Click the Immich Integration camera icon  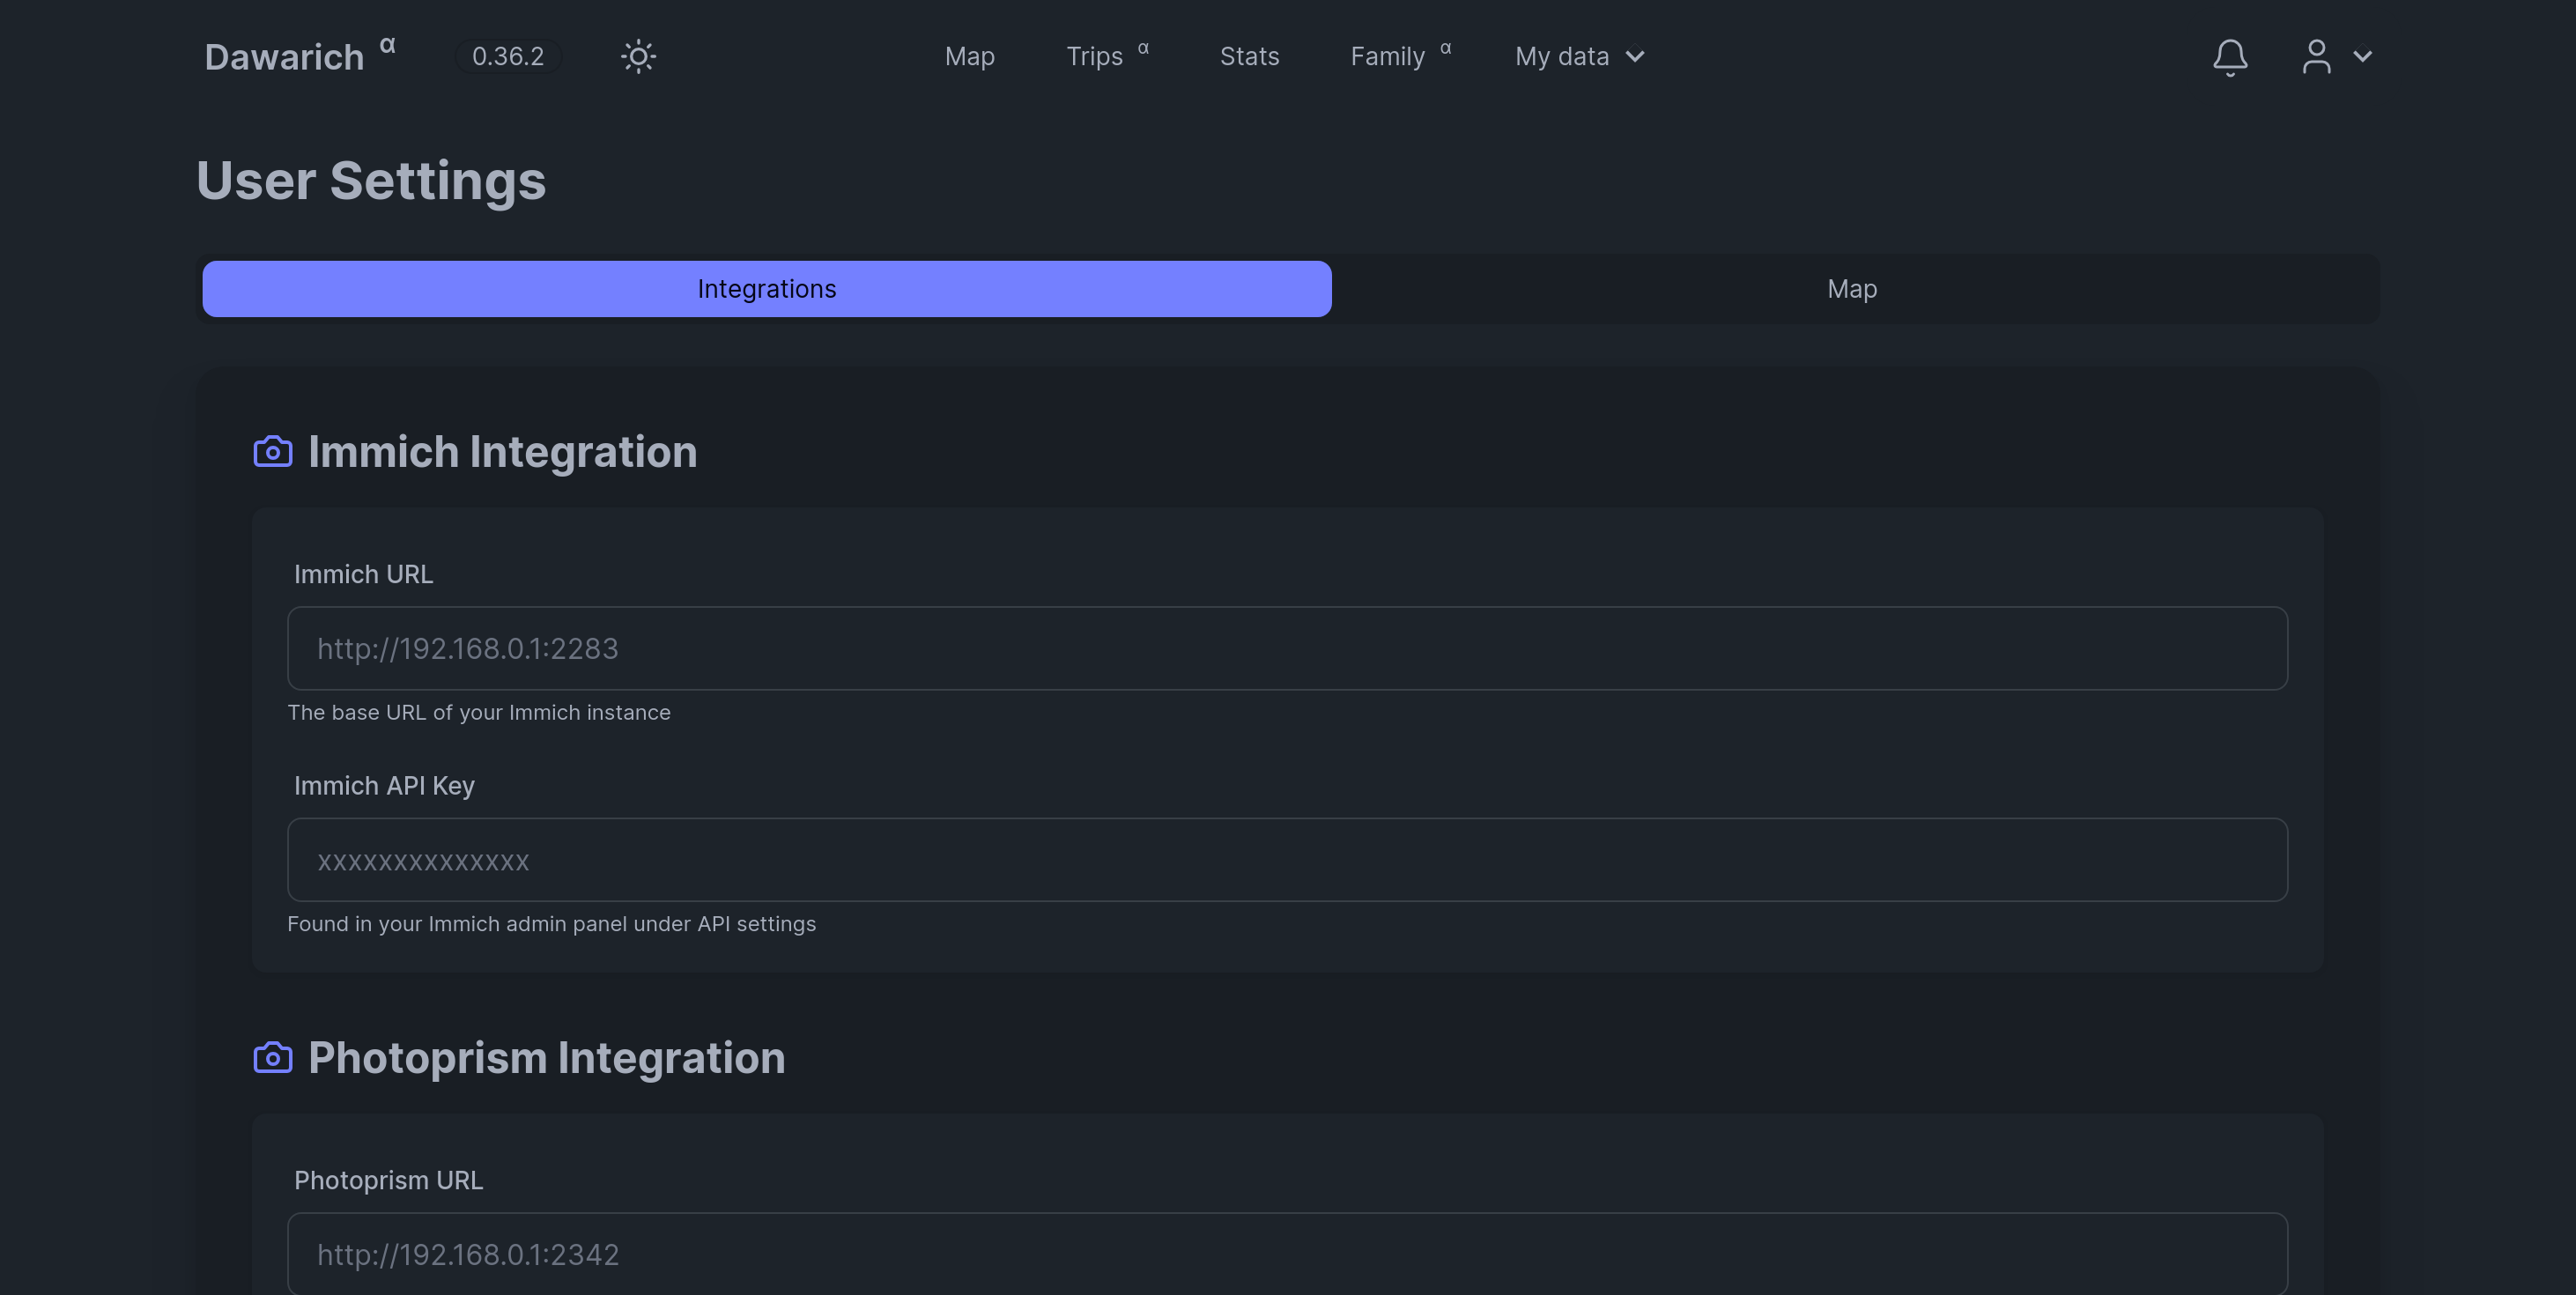273,452
